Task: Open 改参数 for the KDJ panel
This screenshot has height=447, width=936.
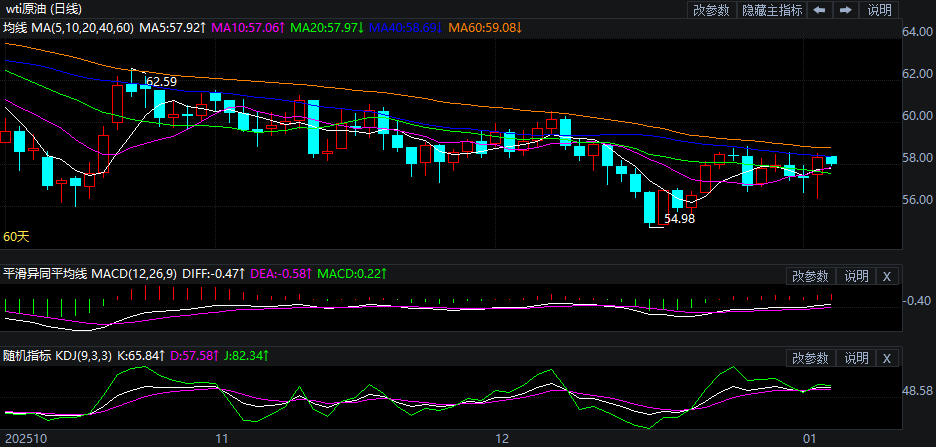Action: [810, 358]
